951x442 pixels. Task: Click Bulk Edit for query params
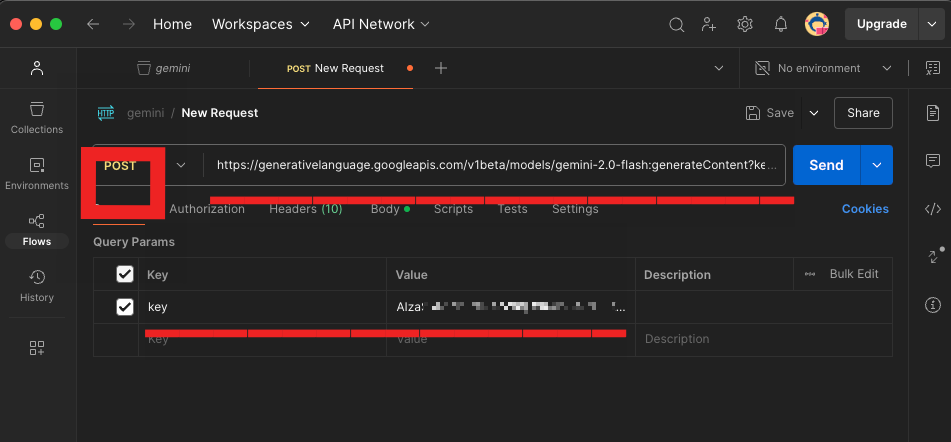click(x=854, y=274)
